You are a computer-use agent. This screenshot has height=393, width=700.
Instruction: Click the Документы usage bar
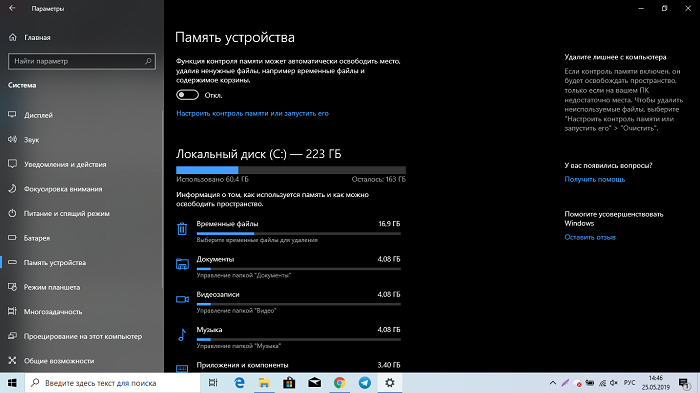(299, 269)
